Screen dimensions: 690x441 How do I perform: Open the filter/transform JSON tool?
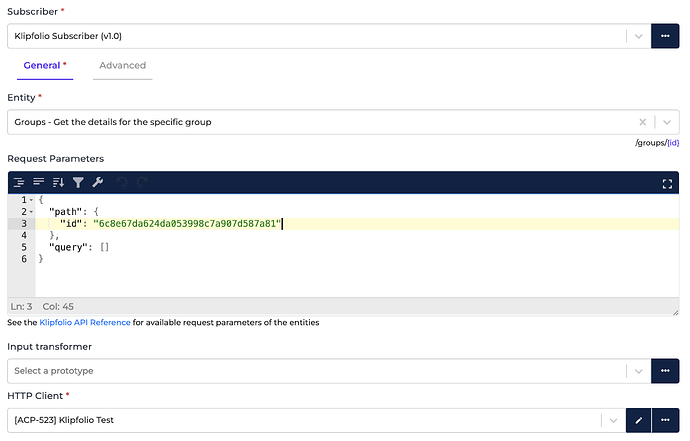coord(78,182)
